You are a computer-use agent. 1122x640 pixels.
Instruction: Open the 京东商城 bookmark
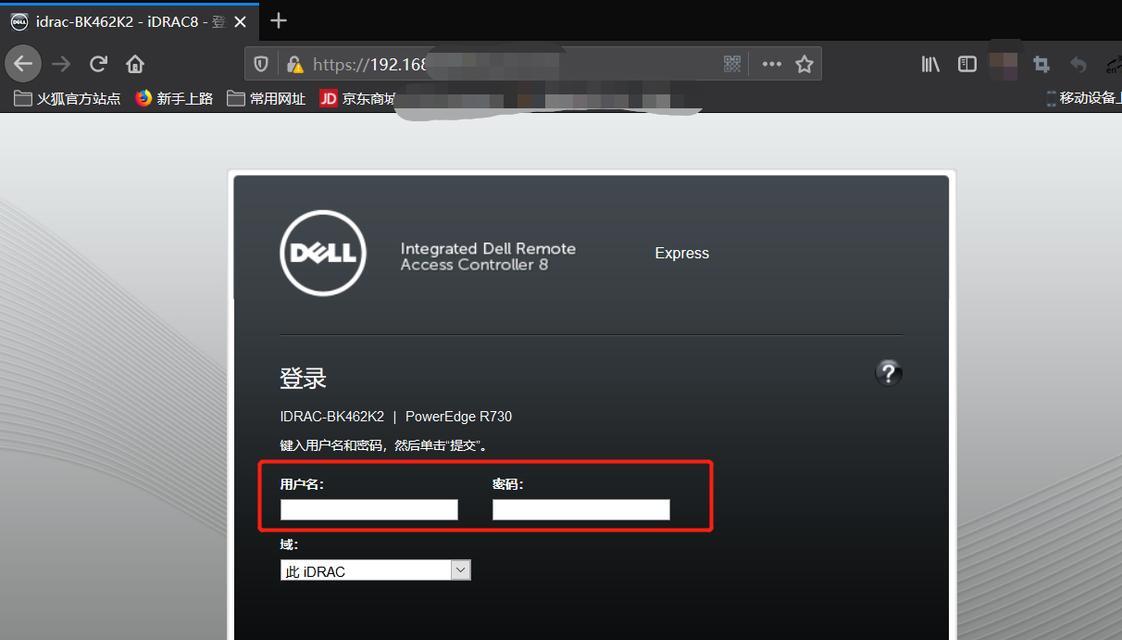point(357,98)
